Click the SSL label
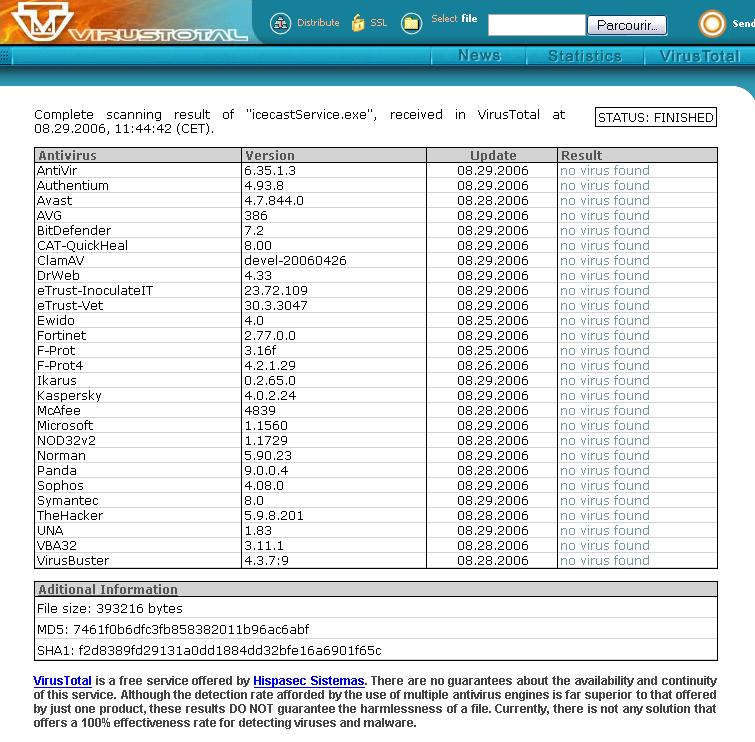This screenshot has height=742, width=755. tap(379, 23)
